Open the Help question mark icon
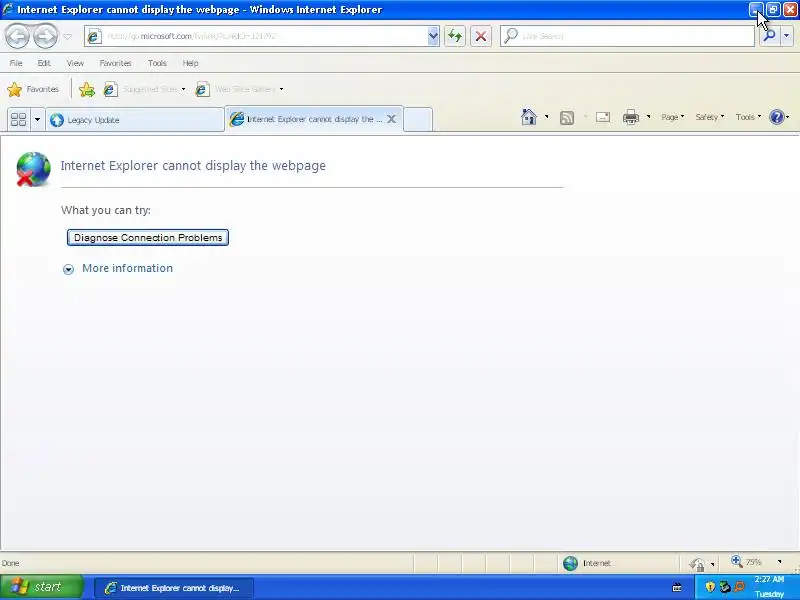This screenshot has height=600, width=800. tap(777, 117)
